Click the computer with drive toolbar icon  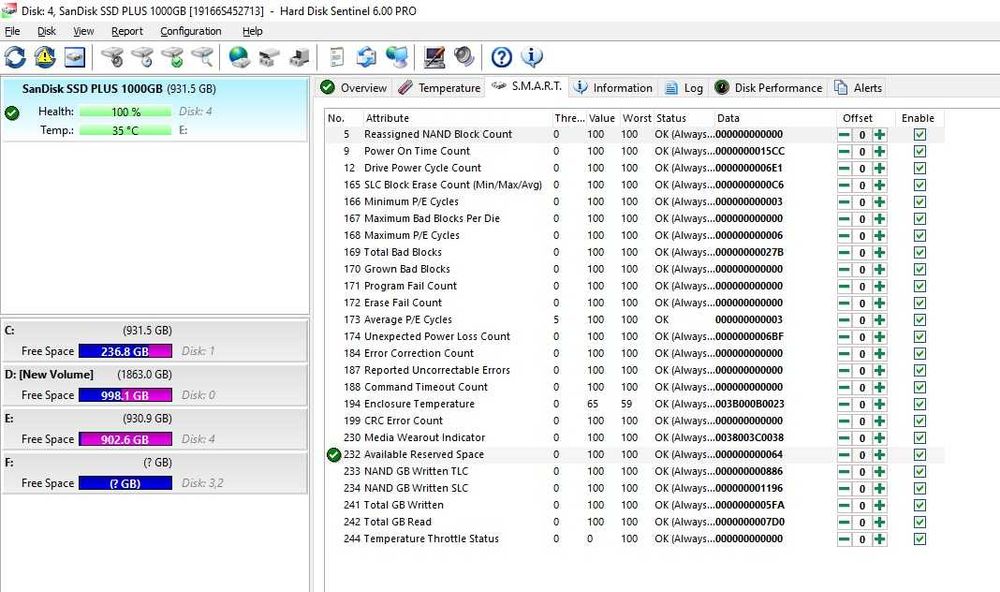299,57
